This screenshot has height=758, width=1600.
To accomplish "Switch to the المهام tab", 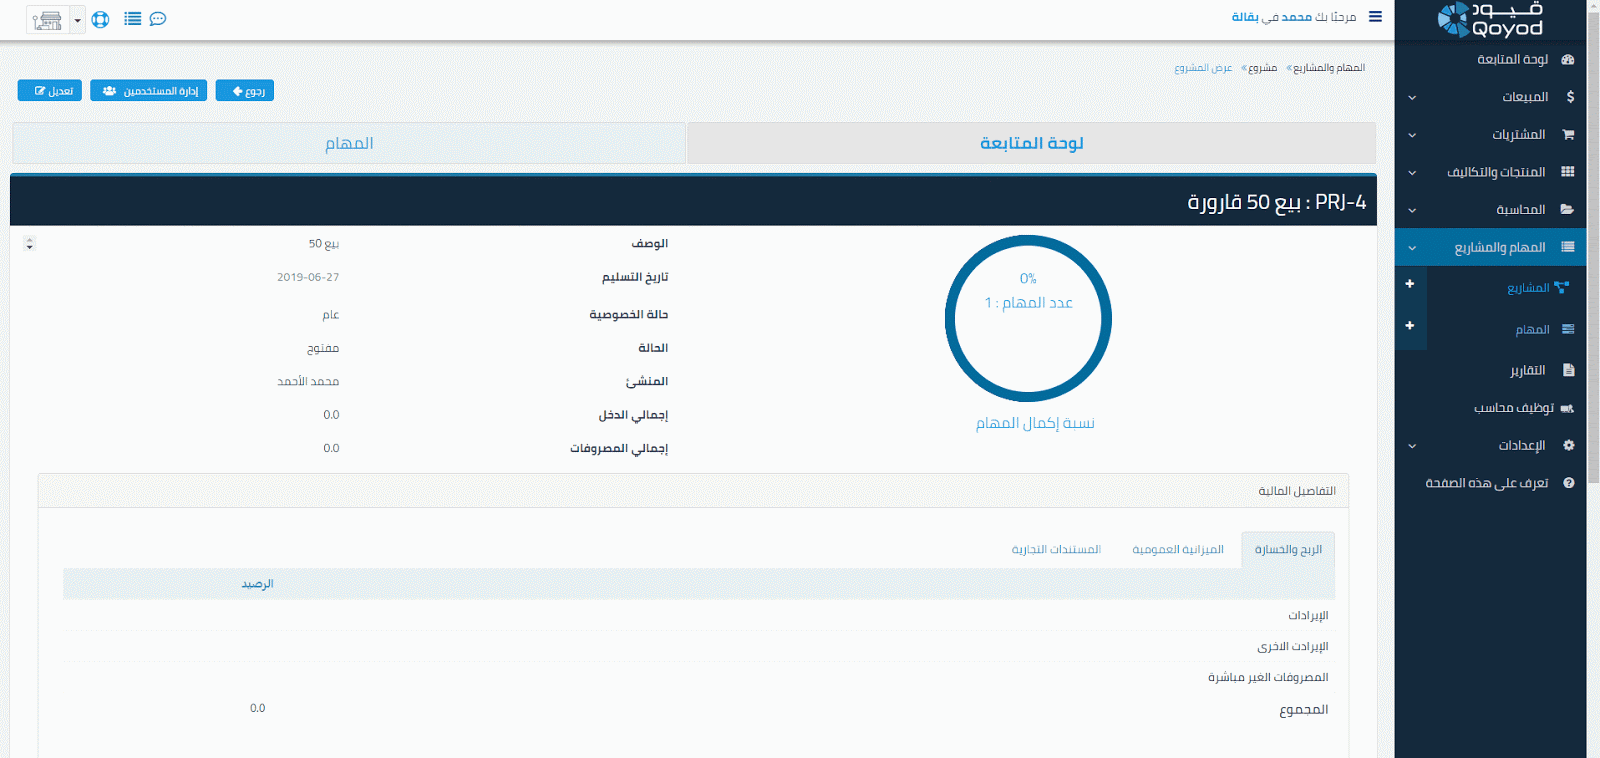I will (349, 144).
